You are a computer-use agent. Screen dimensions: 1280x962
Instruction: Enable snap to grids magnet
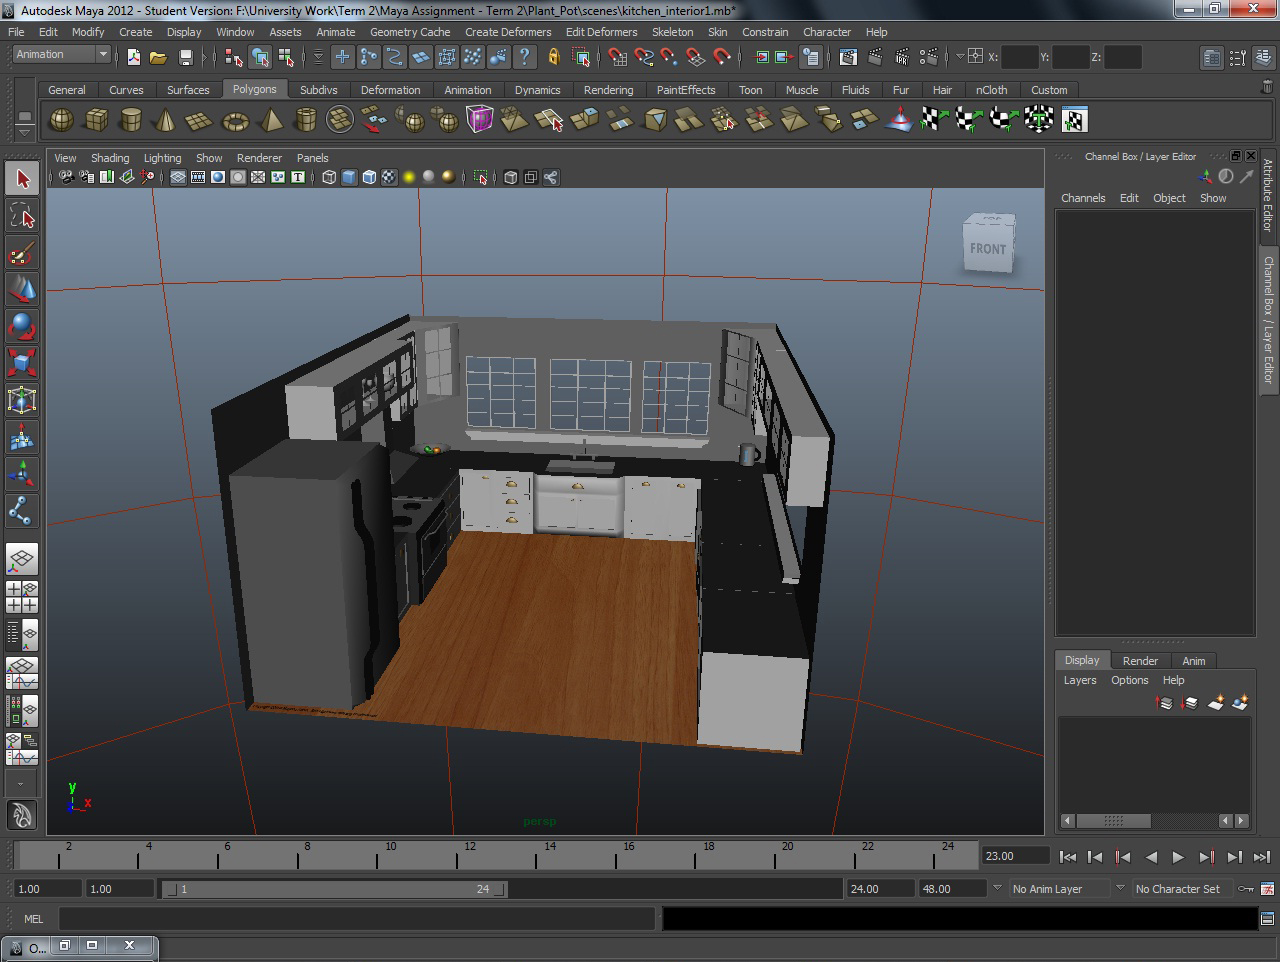(616, 57)
